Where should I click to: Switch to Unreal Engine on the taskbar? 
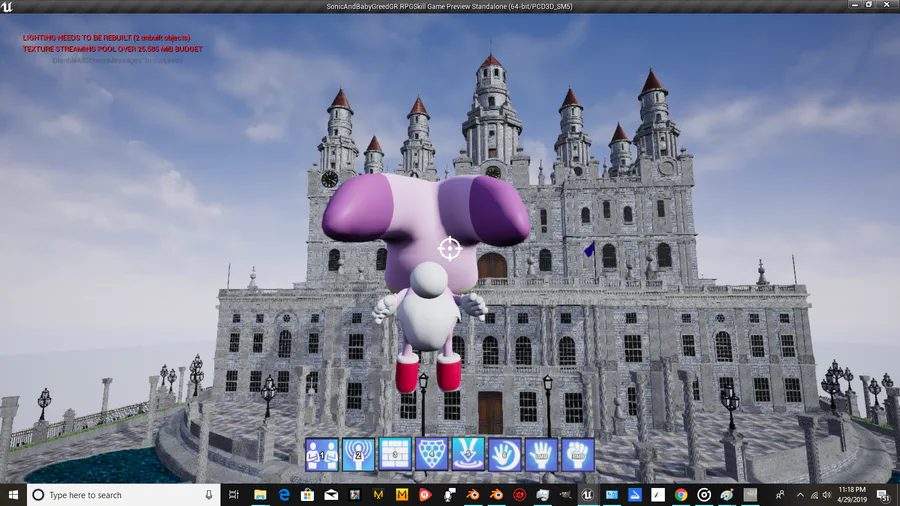point(587,495)
